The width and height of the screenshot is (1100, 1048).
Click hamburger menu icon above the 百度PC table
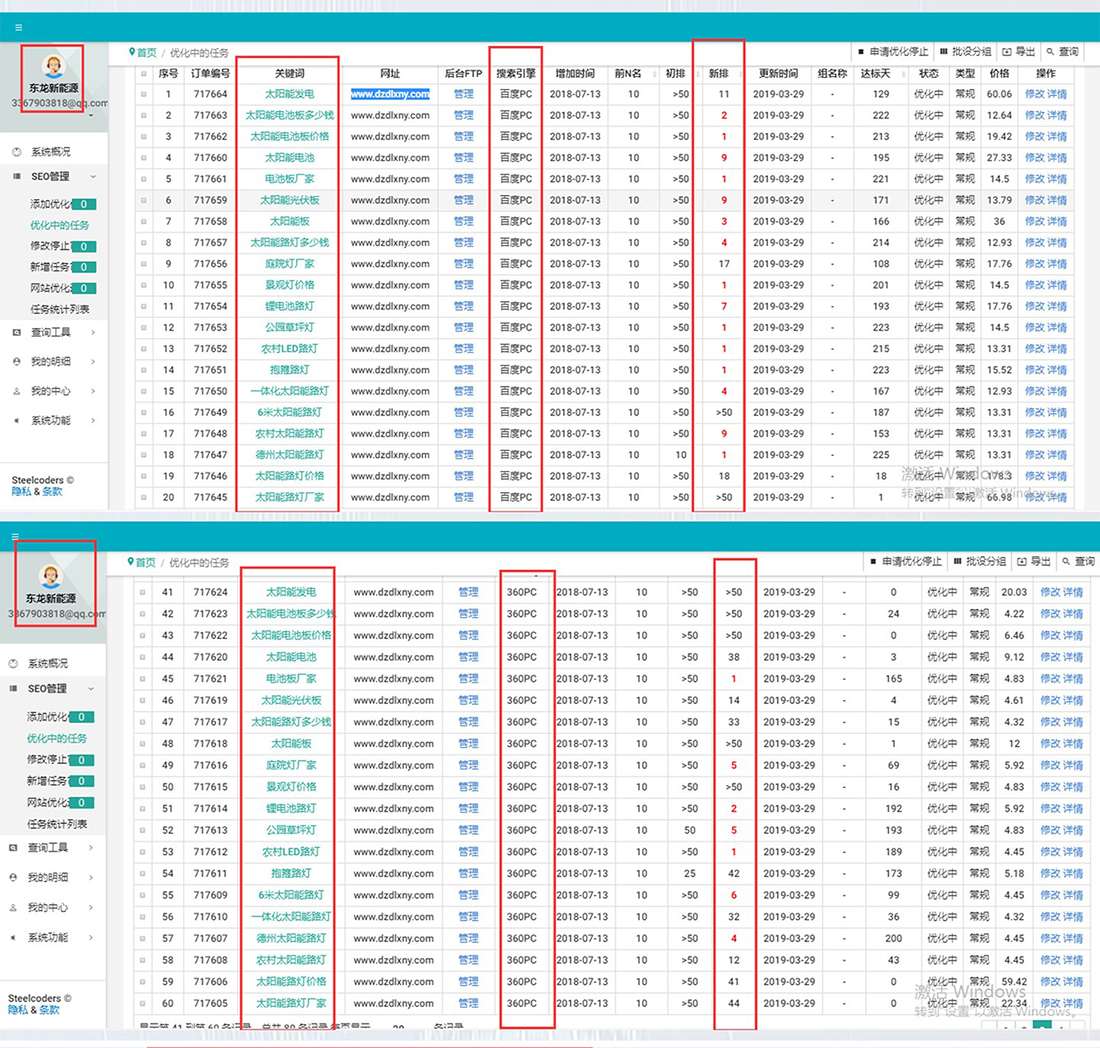19,28
